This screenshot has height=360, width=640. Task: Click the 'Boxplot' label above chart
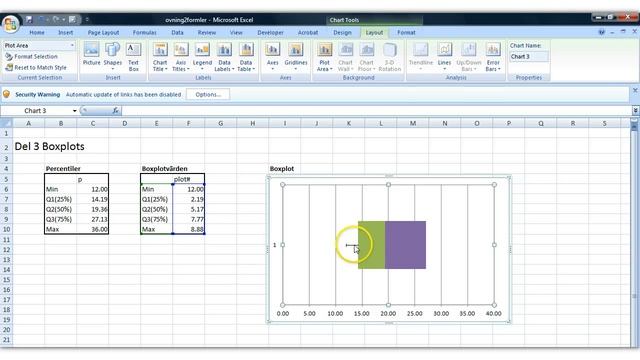pyautogui.click(x=282, y=169)
